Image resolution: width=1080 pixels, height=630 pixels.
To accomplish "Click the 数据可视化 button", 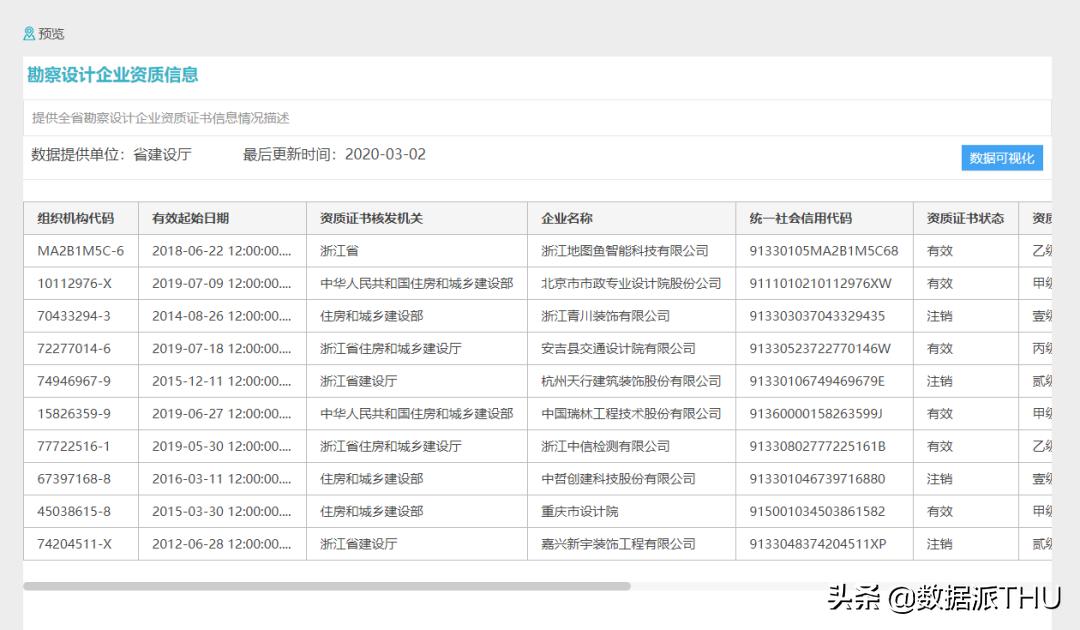I will tap(1001, 158).
